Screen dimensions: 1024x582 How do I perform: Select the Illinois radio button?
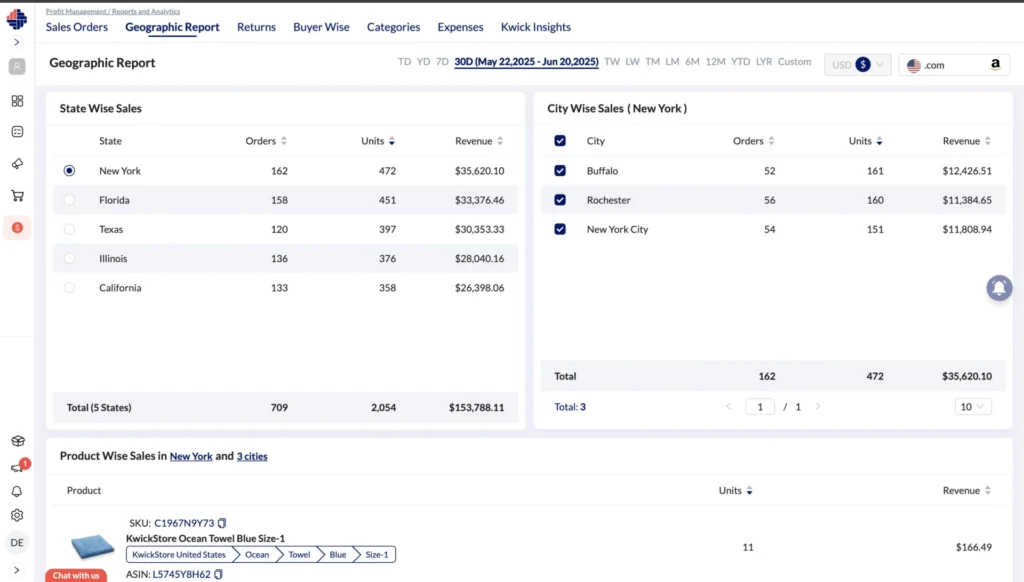pyautogui.click(x=69, y=259)
